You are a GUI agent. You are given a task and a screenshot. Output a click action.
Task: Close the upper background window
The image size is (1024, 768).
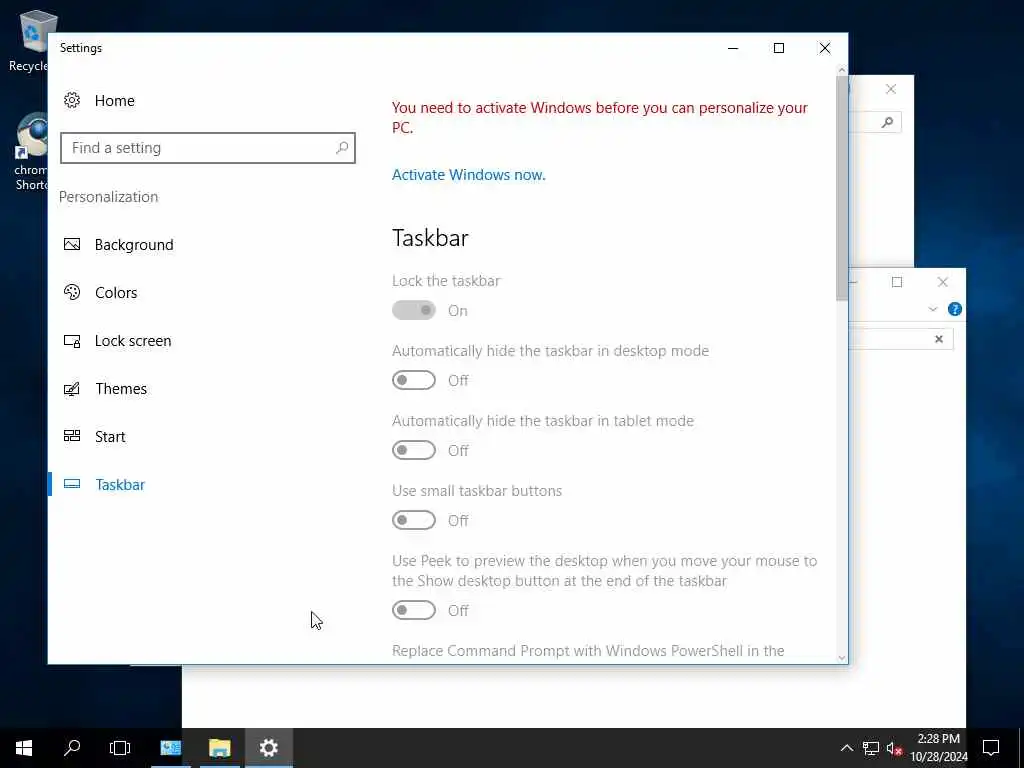[891, 89]
